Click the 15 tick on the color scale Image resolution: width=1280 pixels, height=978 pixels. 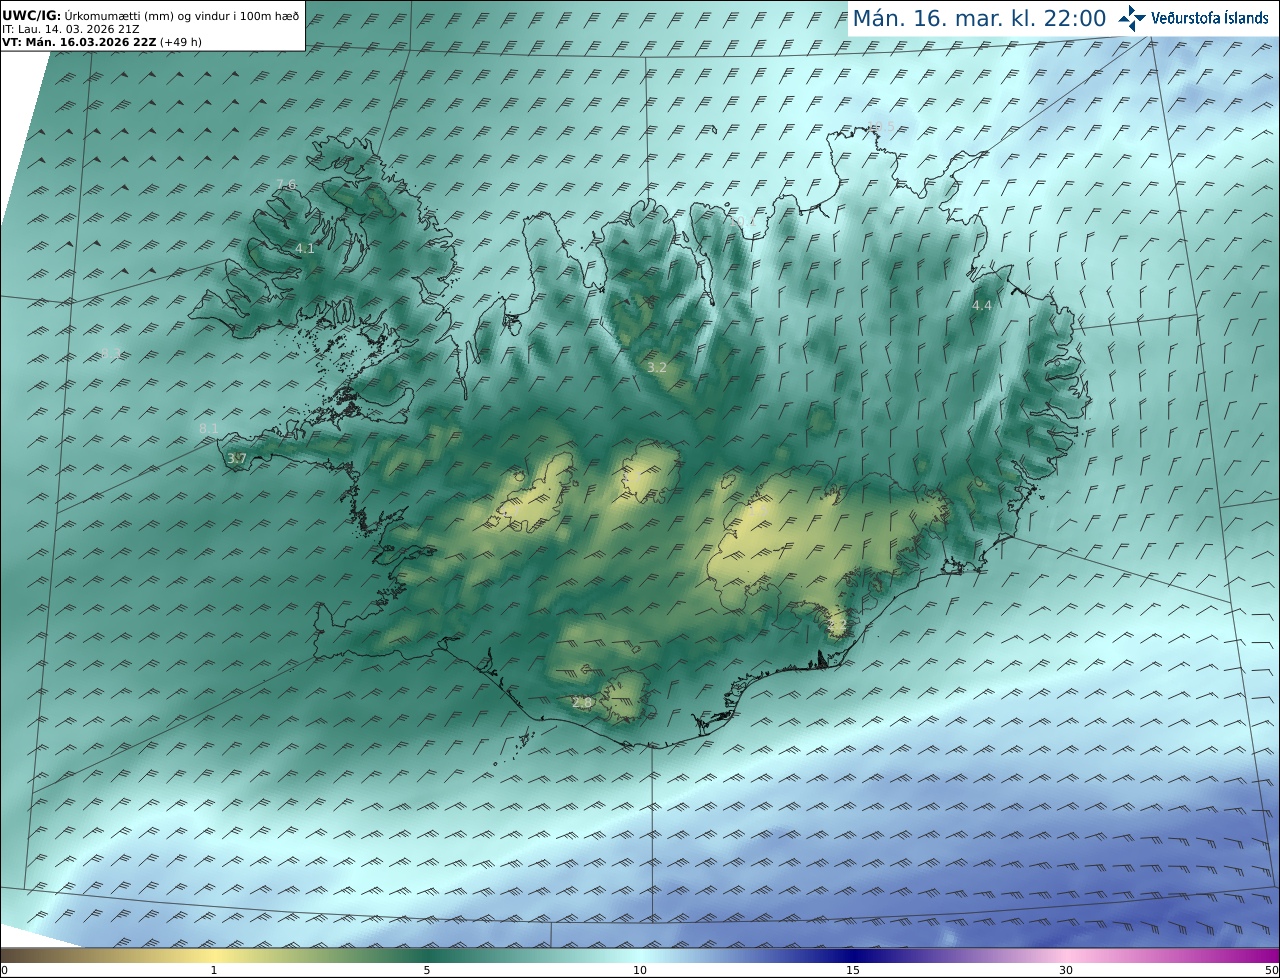click(x=853, y=970)
